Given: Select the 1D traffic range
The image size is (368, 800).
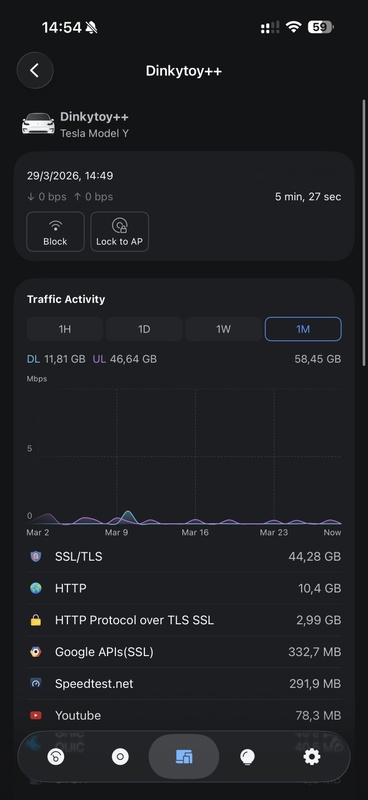Looking at the screenshot, I should pyautogui.click(x=144, y=329).
